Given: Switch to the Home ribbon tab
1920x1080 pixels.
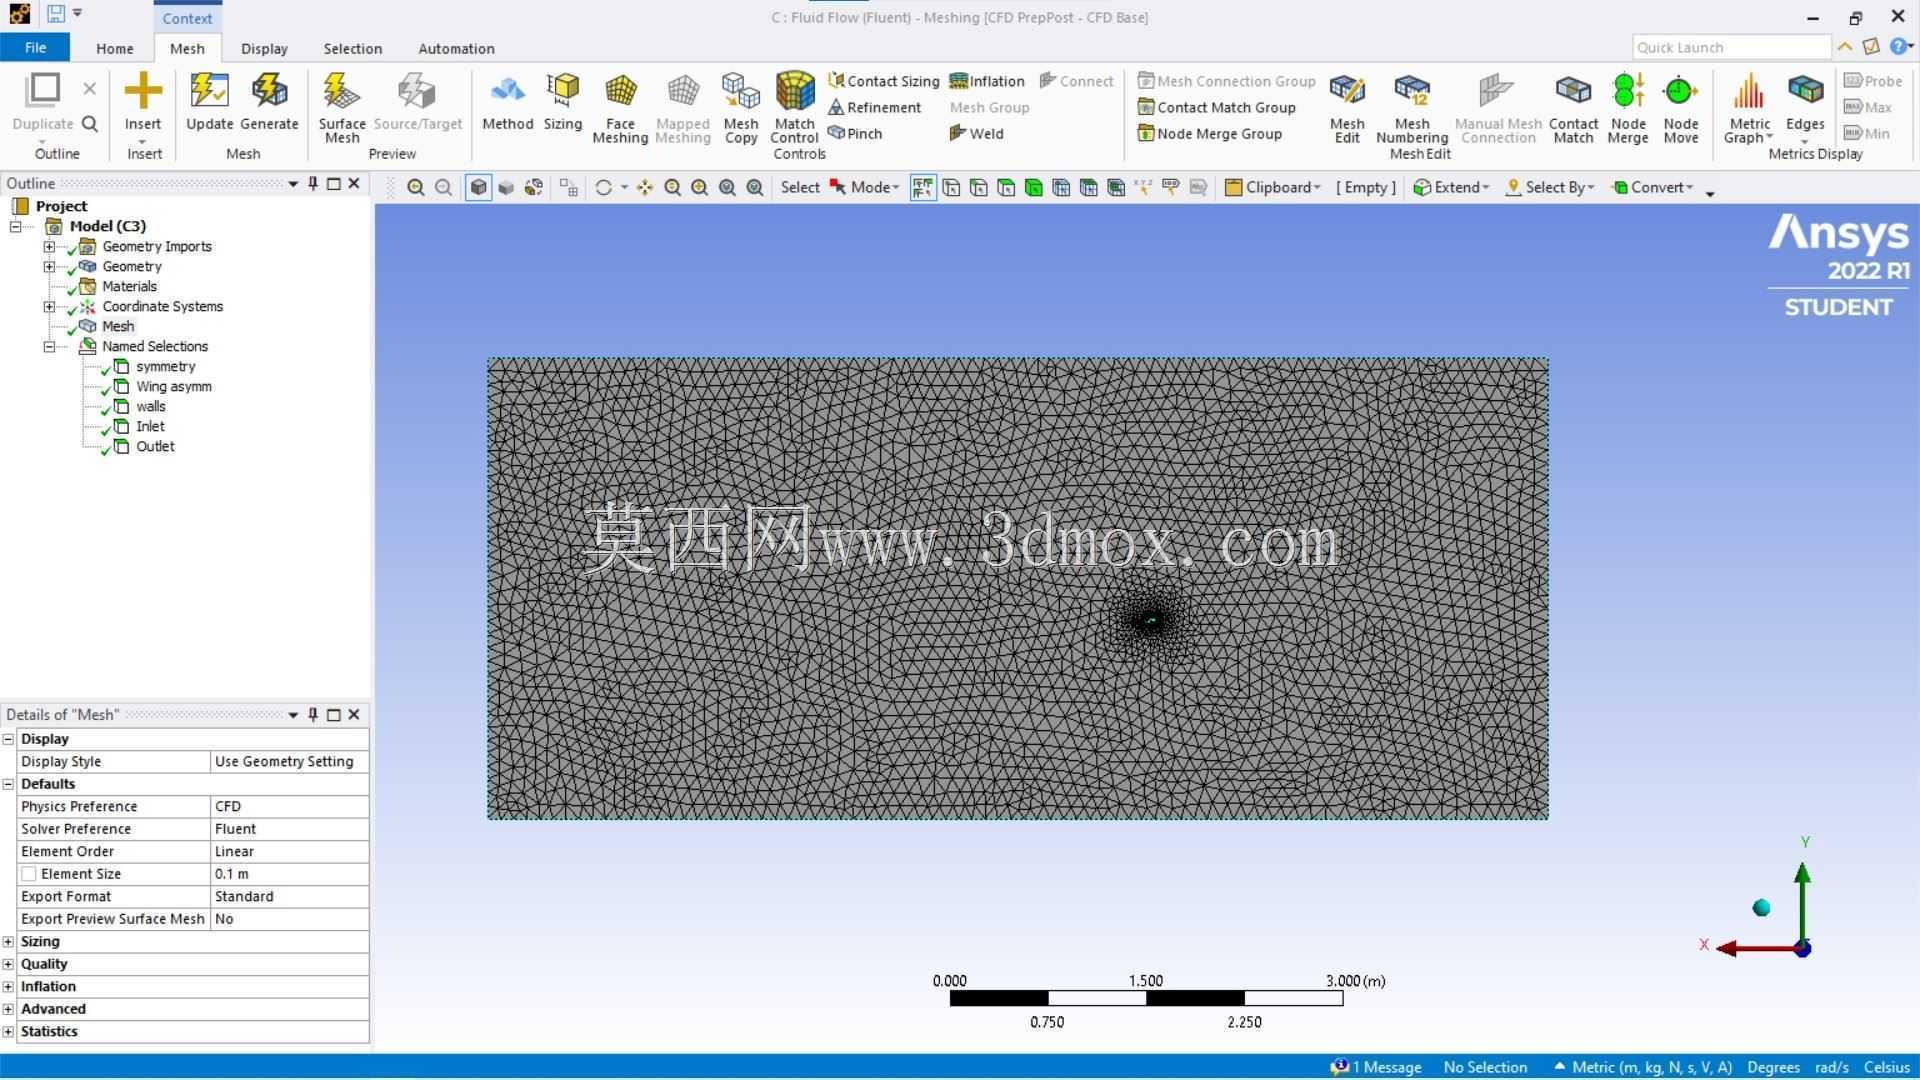Looking at the screenshot, I should 115,48.
